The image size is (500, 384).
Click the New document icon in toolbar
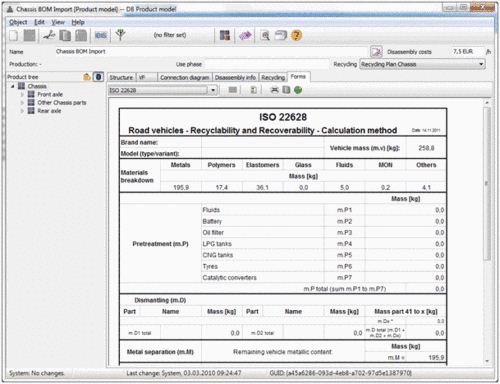click(13, 35)
